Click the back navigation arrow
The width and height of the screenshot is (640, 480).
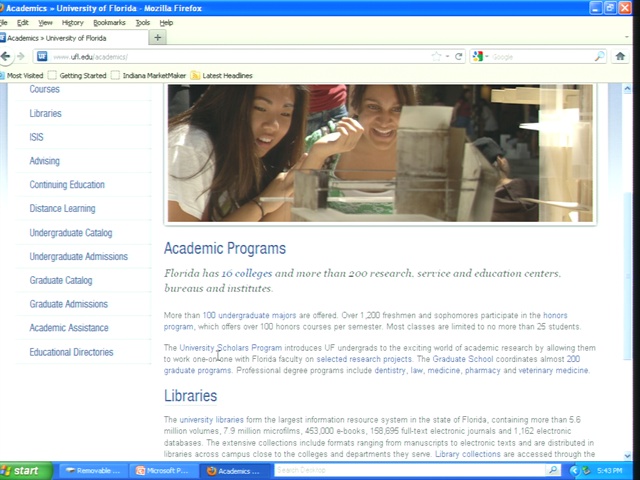click(x=6, y=56)
